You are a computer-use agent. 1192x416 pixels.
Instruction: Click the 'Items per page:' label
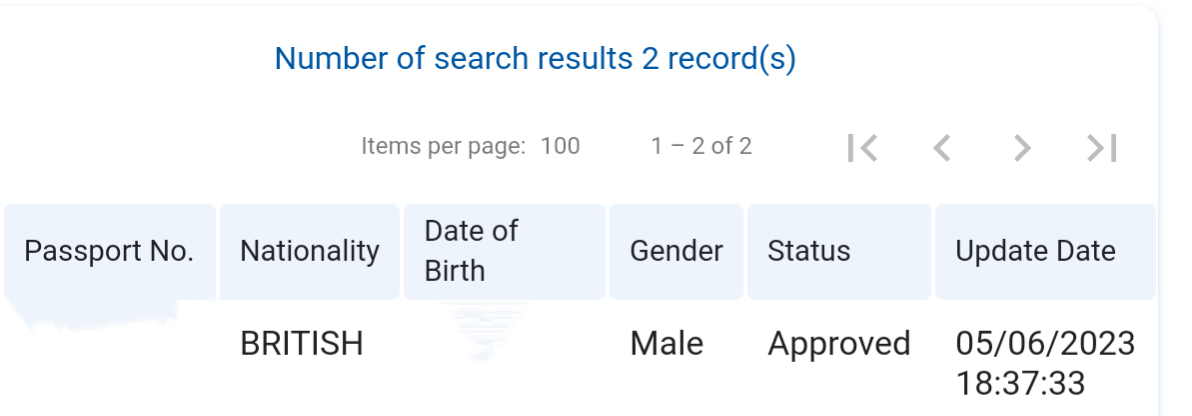[443, 146]
